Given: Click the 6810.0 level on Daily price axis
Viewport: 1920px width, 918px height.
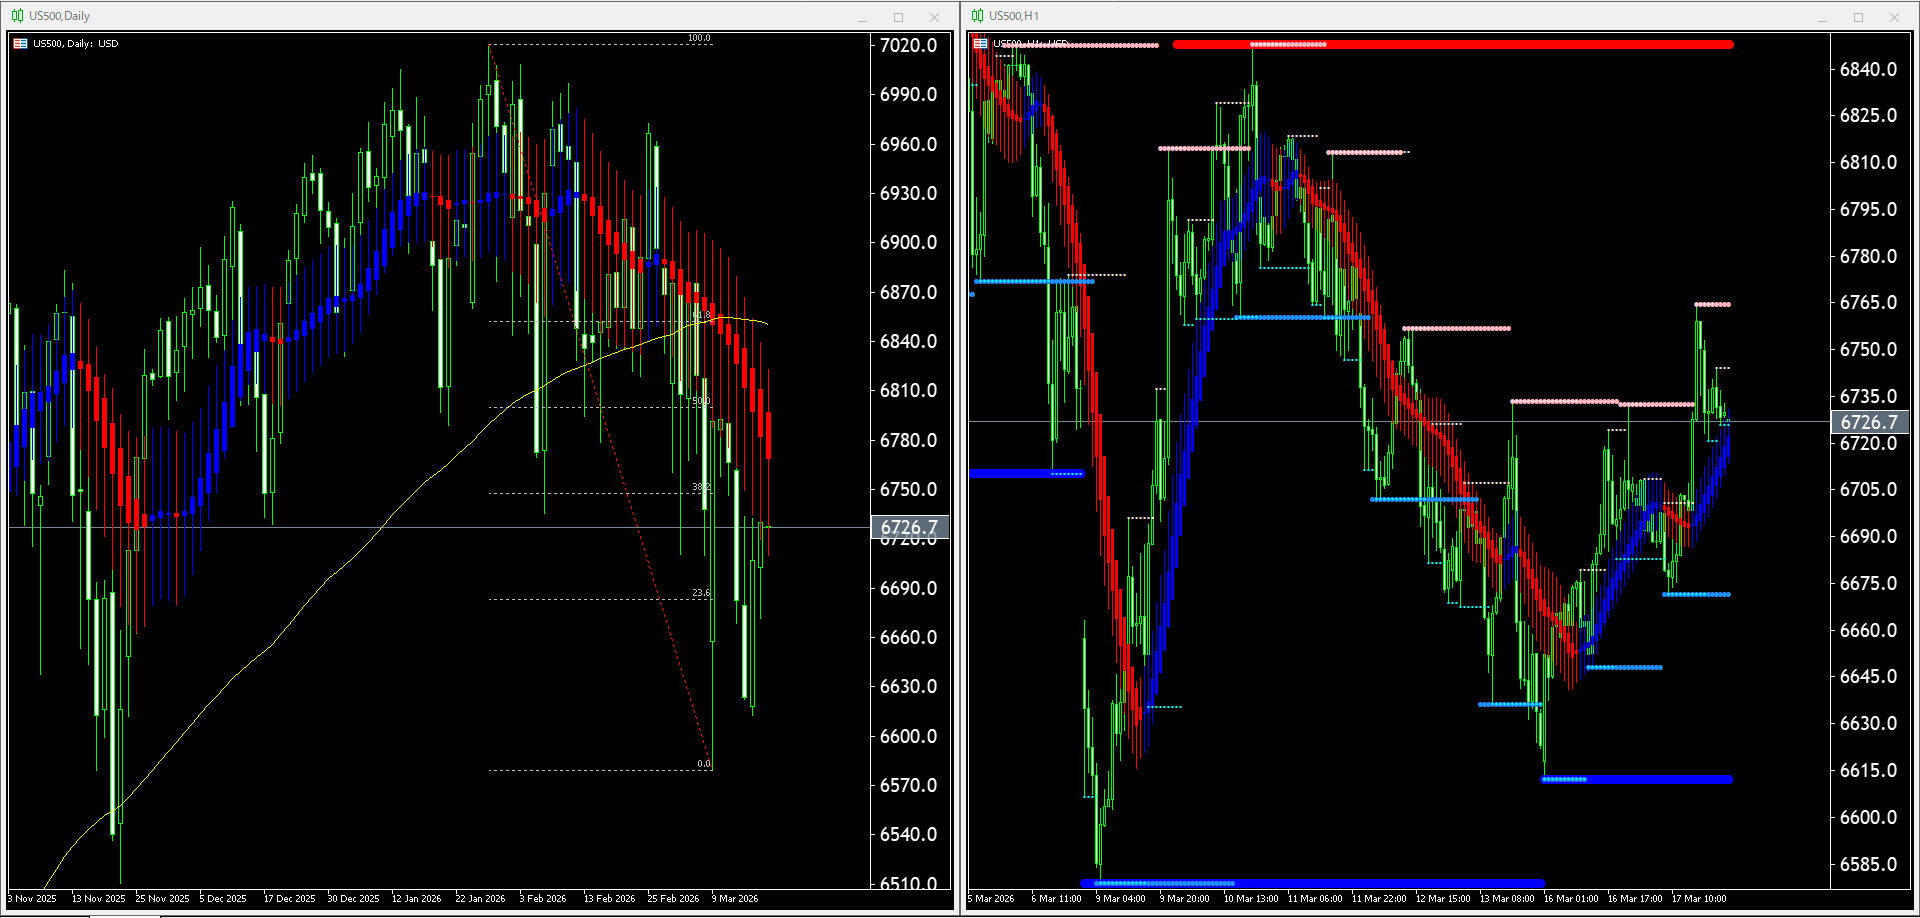Looking at the screenshot, I should (x=908, y=390).
